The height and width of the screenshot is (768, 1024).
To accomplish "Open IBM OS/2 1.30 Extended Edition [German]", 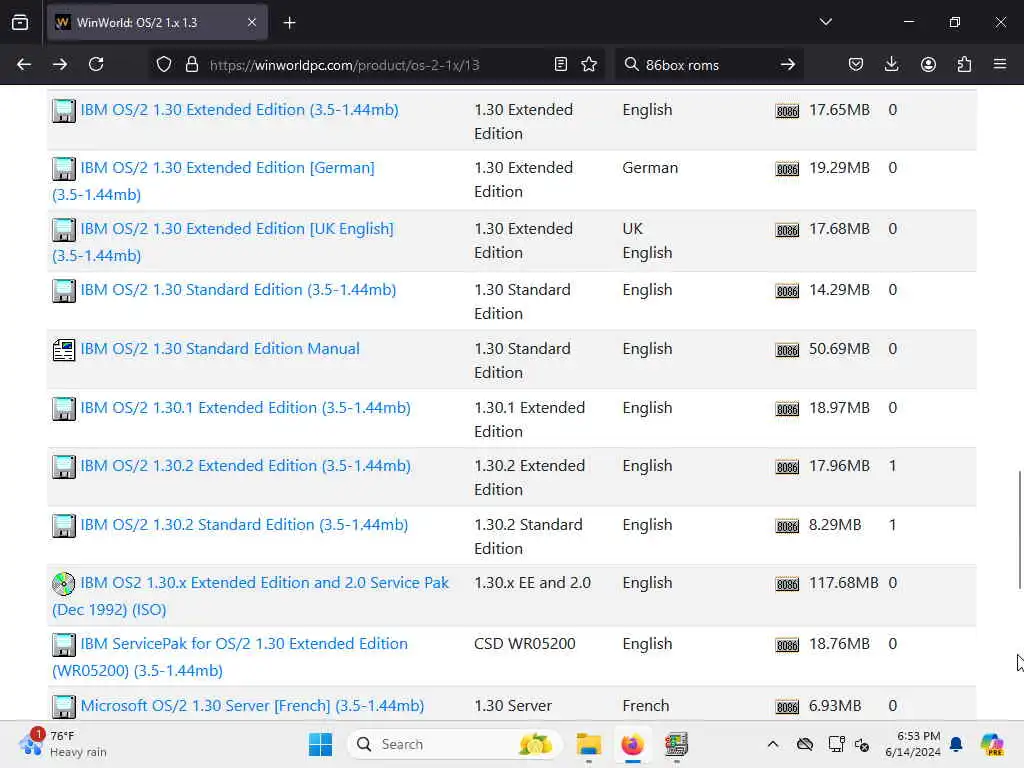I will 227,168.
